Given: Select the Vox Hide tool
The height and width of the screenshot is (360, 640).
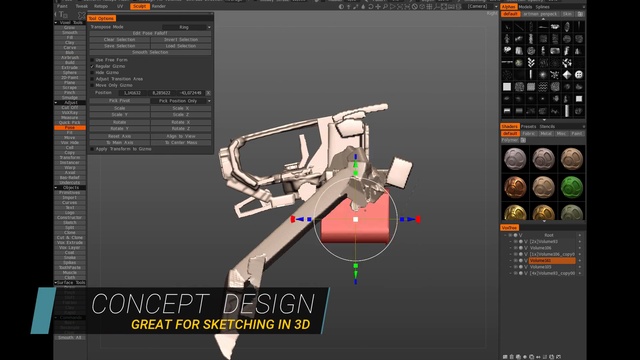Looking at the screenshot, I should tap(70, 142).
